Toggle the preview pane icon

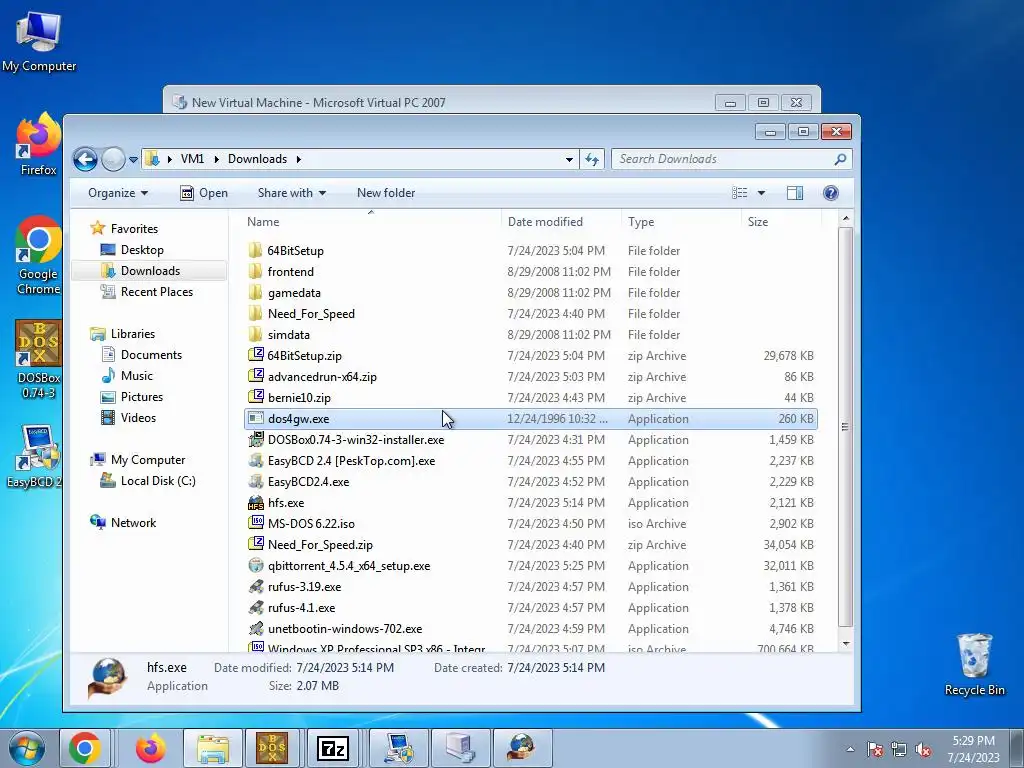click(795, 193)
